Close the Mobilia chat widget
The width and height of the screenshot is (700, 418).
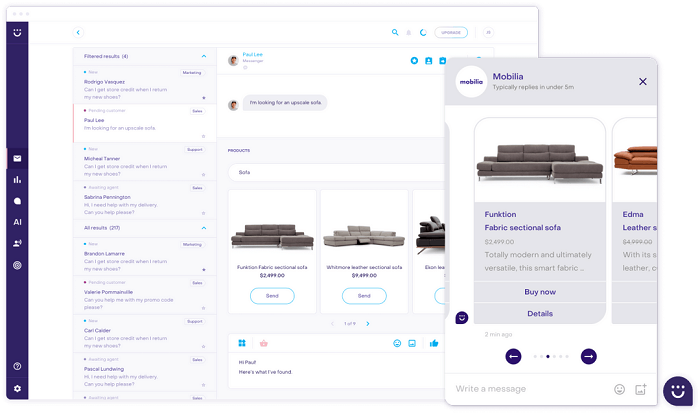(642, 82)
